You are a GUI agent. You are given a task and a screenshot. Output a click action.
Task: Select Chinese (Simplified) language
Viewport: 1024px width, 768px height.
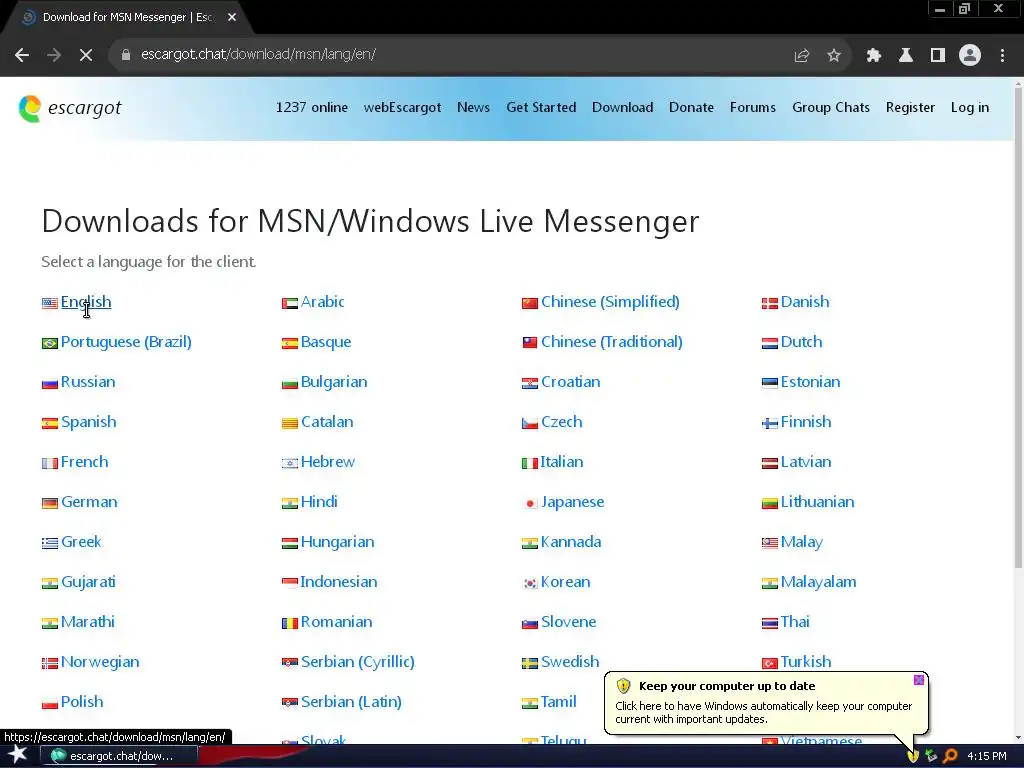click(610, 302)
